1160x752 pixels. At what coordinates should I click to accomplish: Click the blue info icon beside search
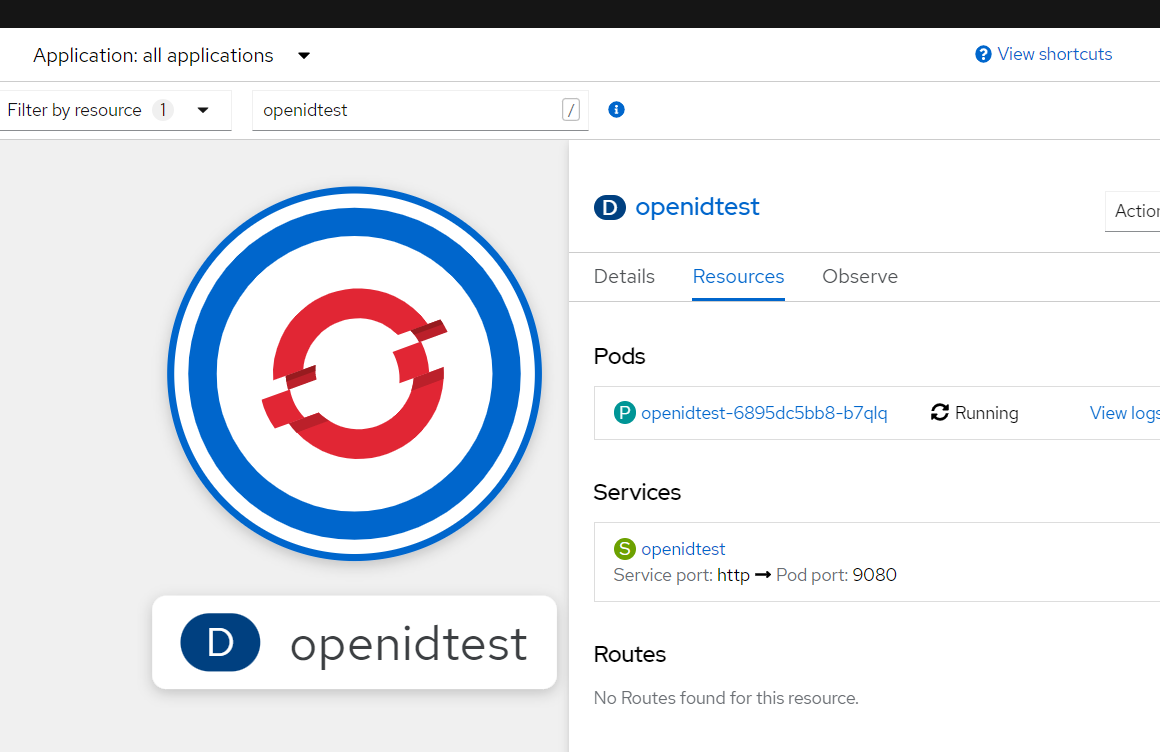point(616,110)
